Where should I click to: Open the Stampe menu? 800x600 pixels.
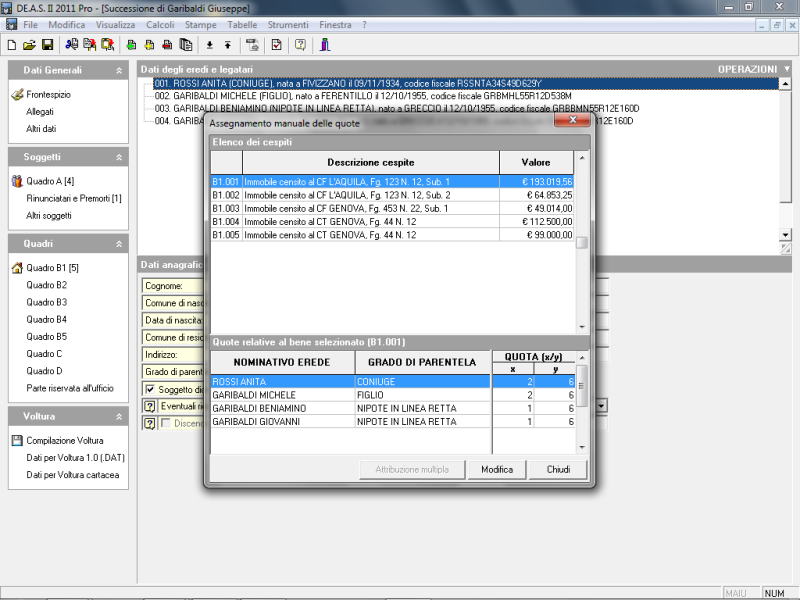201,24
